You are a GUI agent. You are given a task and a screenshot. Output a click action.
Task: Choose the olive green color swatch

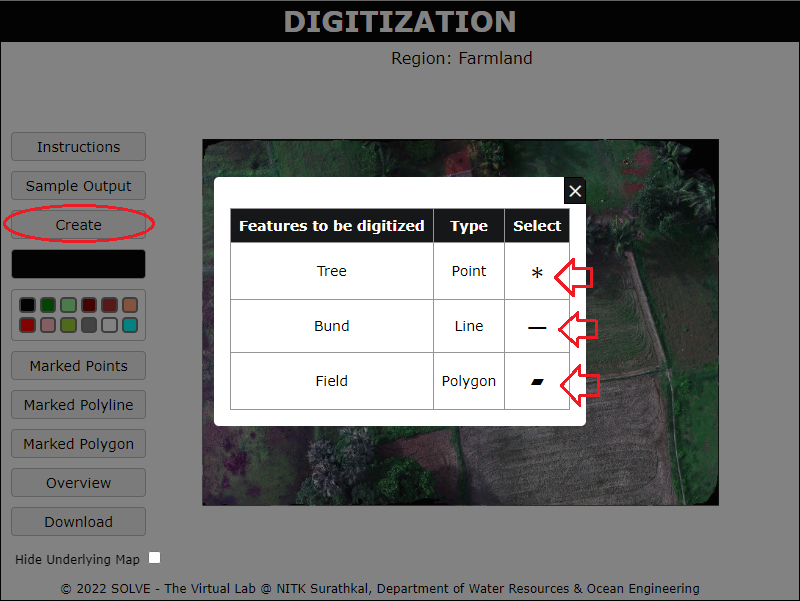click(x=68, y=325)
